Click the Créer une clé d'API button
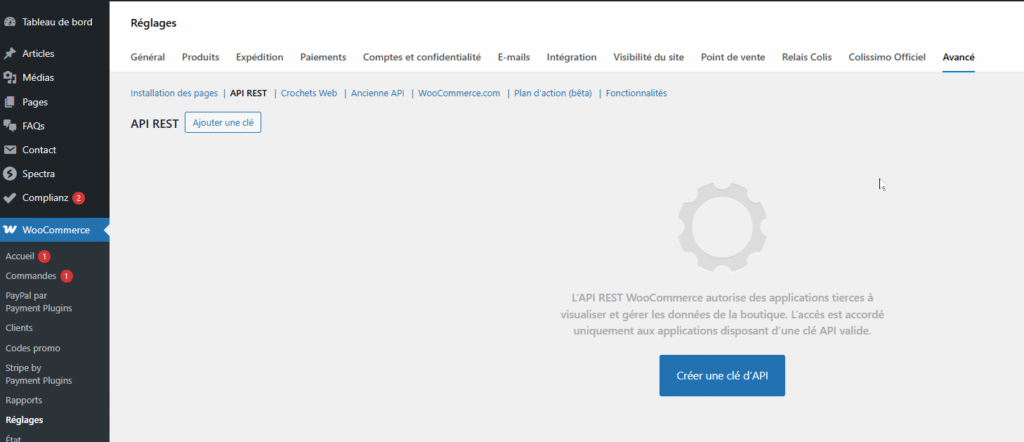Screen dimensions: 1024x442 point(722,375)
